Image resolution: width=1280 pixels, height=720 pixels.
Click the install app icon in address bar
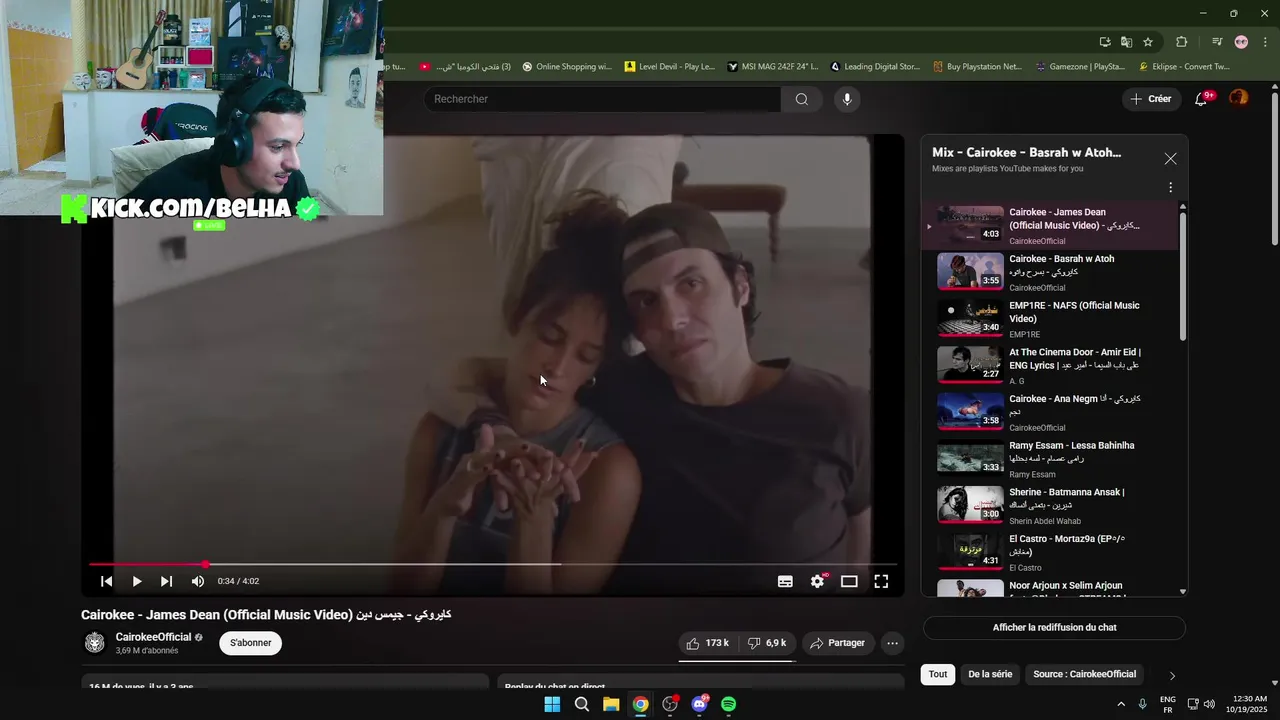pyautogui.click(x=1105, y=42)
